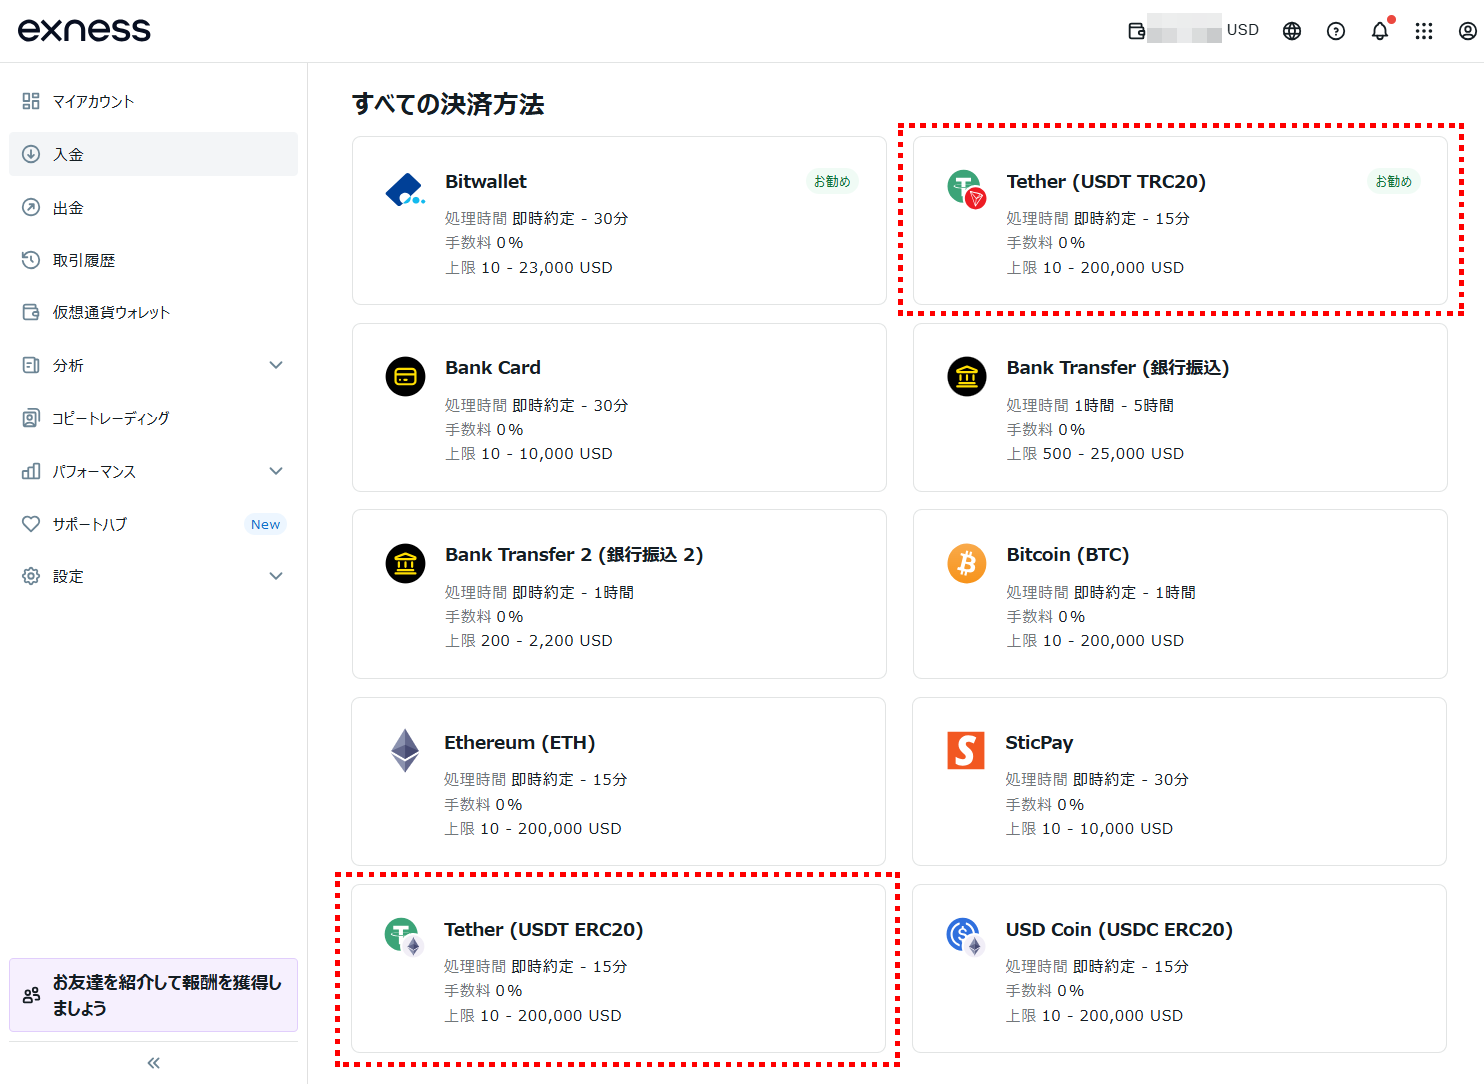This screenshot has width=1484, height=1084.
Task: Open the help question mark icon
Action: coord(1336,31)
